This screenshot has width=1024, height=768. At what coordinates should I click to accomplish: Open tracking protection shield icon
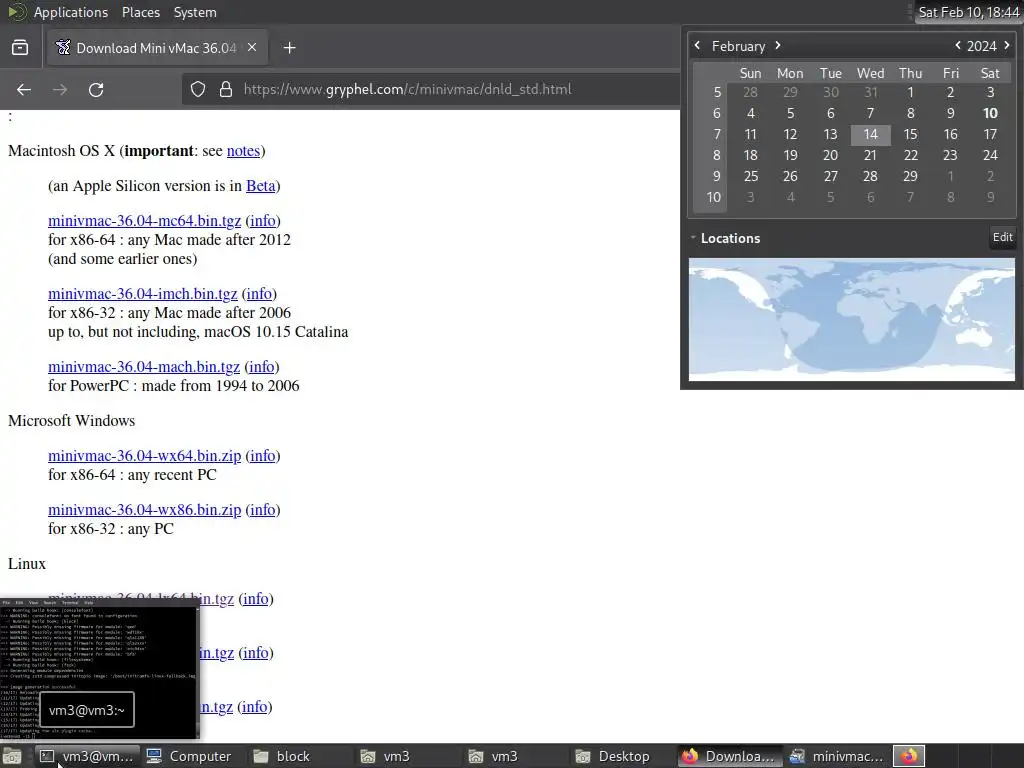click(x=198, y=89)
